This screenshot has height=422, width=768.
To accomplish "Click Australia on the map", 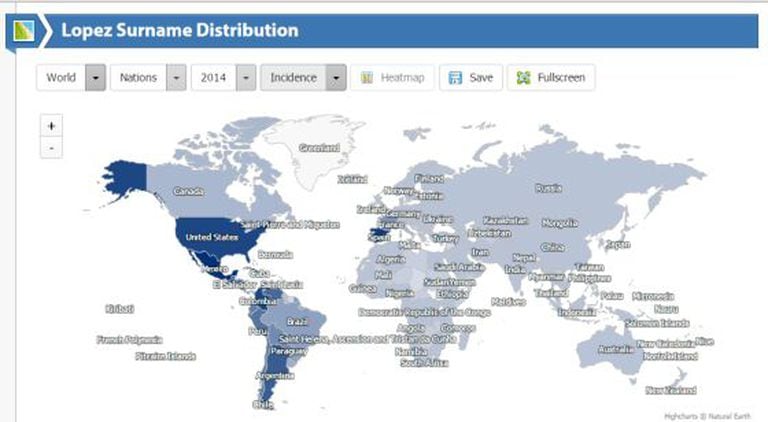I will tap(615, 349).
